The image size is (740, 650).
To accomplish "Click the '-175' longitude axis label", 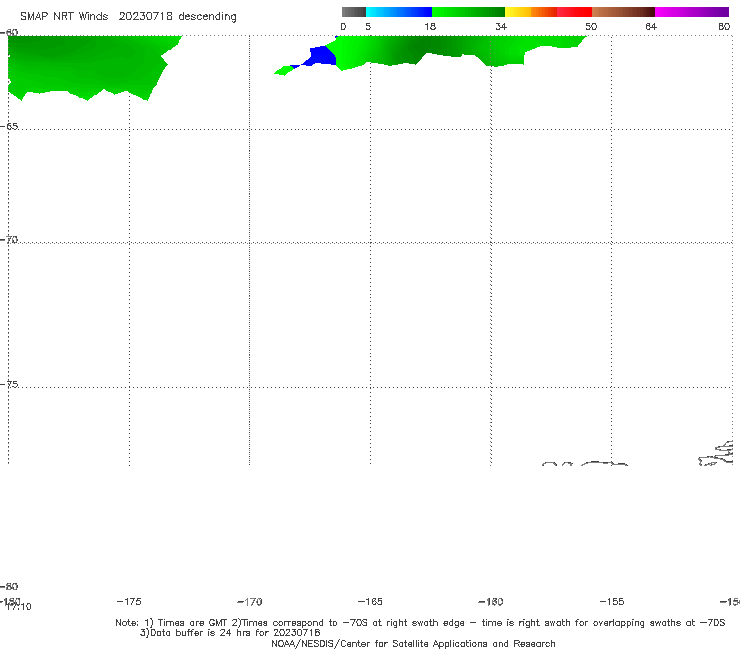I will tap(129, 601).
